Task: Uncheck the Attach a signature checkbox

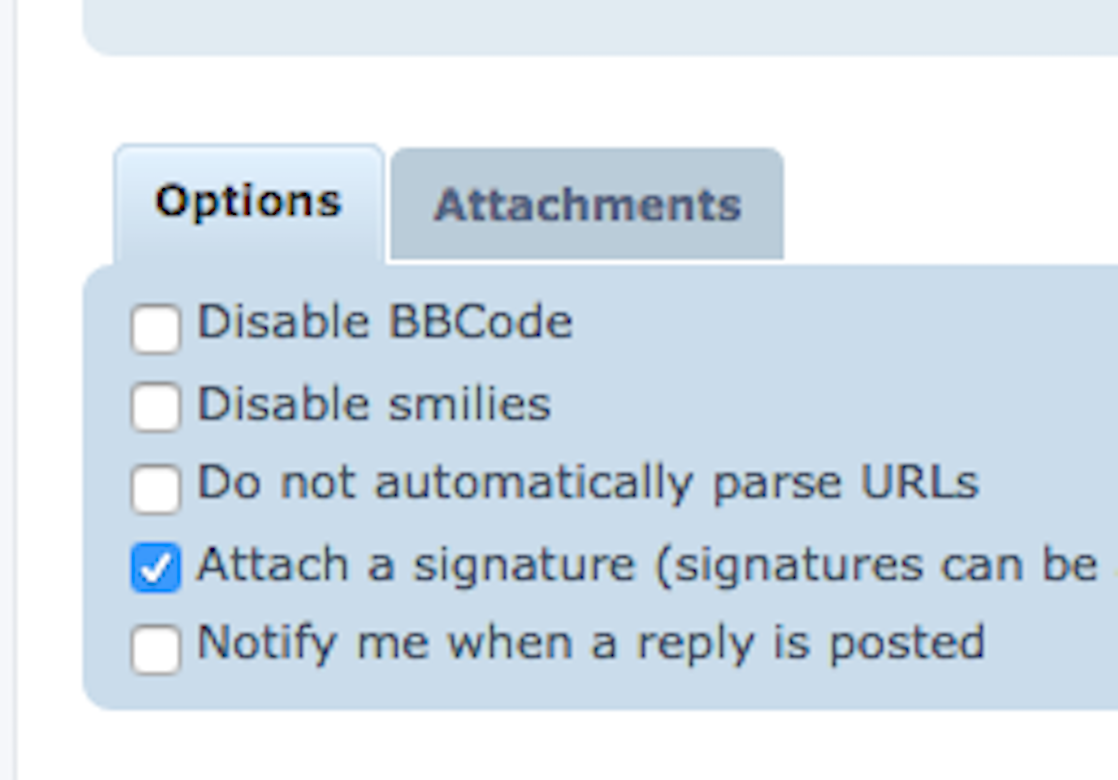Action: (x=155, y=568)
